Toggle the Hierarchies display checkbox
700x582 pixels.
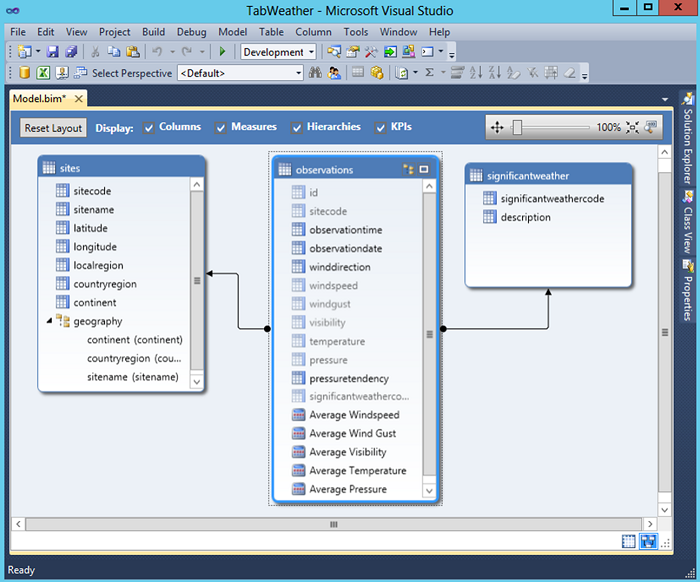[x=296, y=128]
